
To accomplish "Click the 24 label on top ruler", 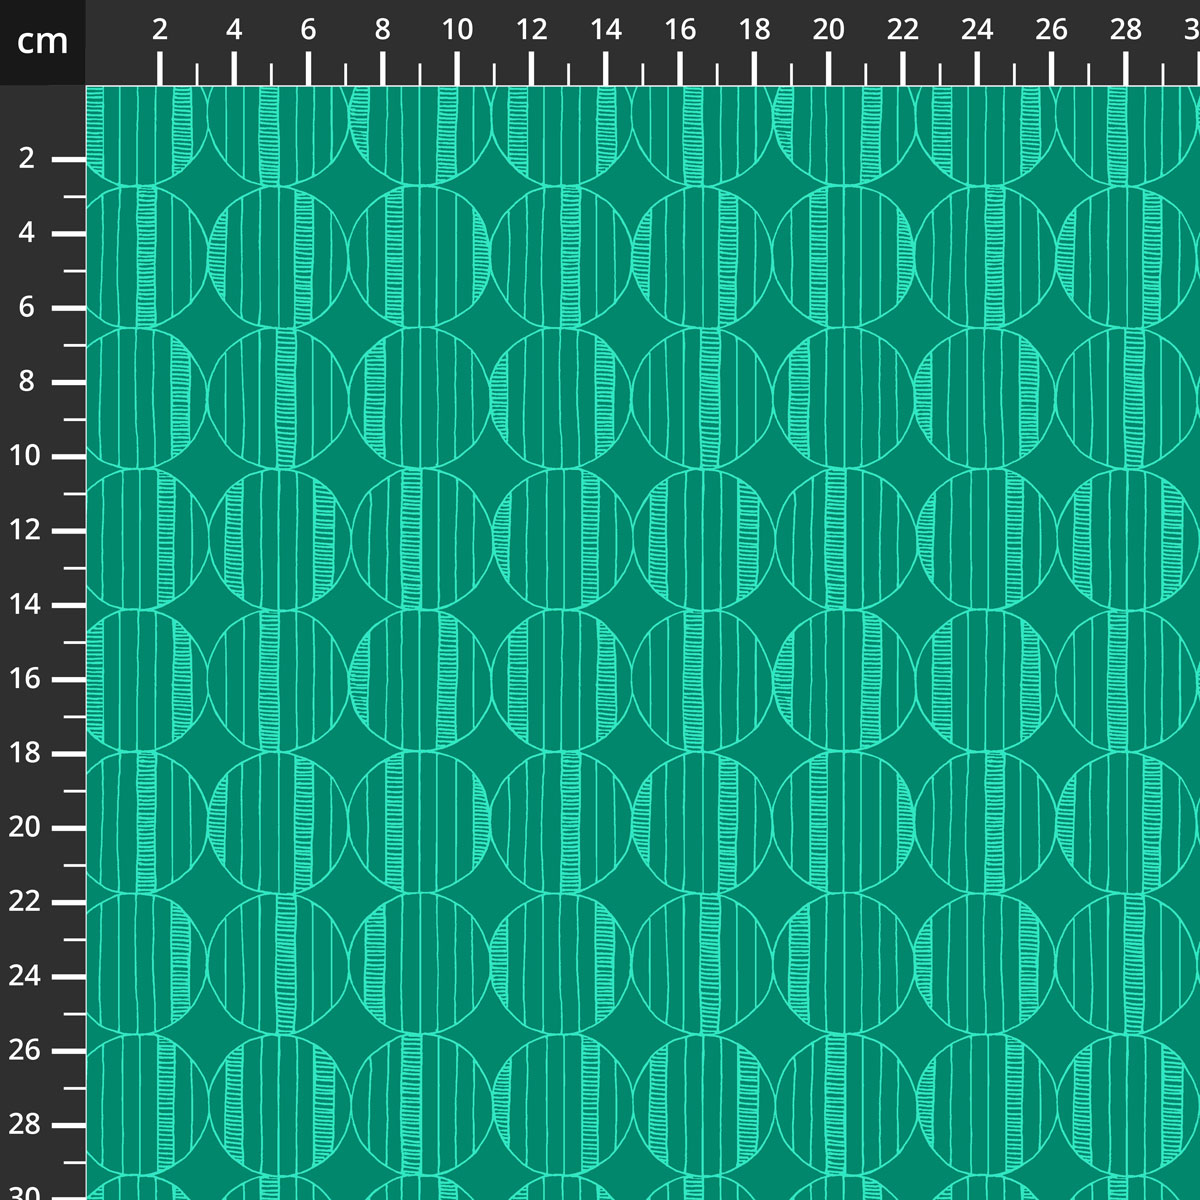I will tap(977, 30).
